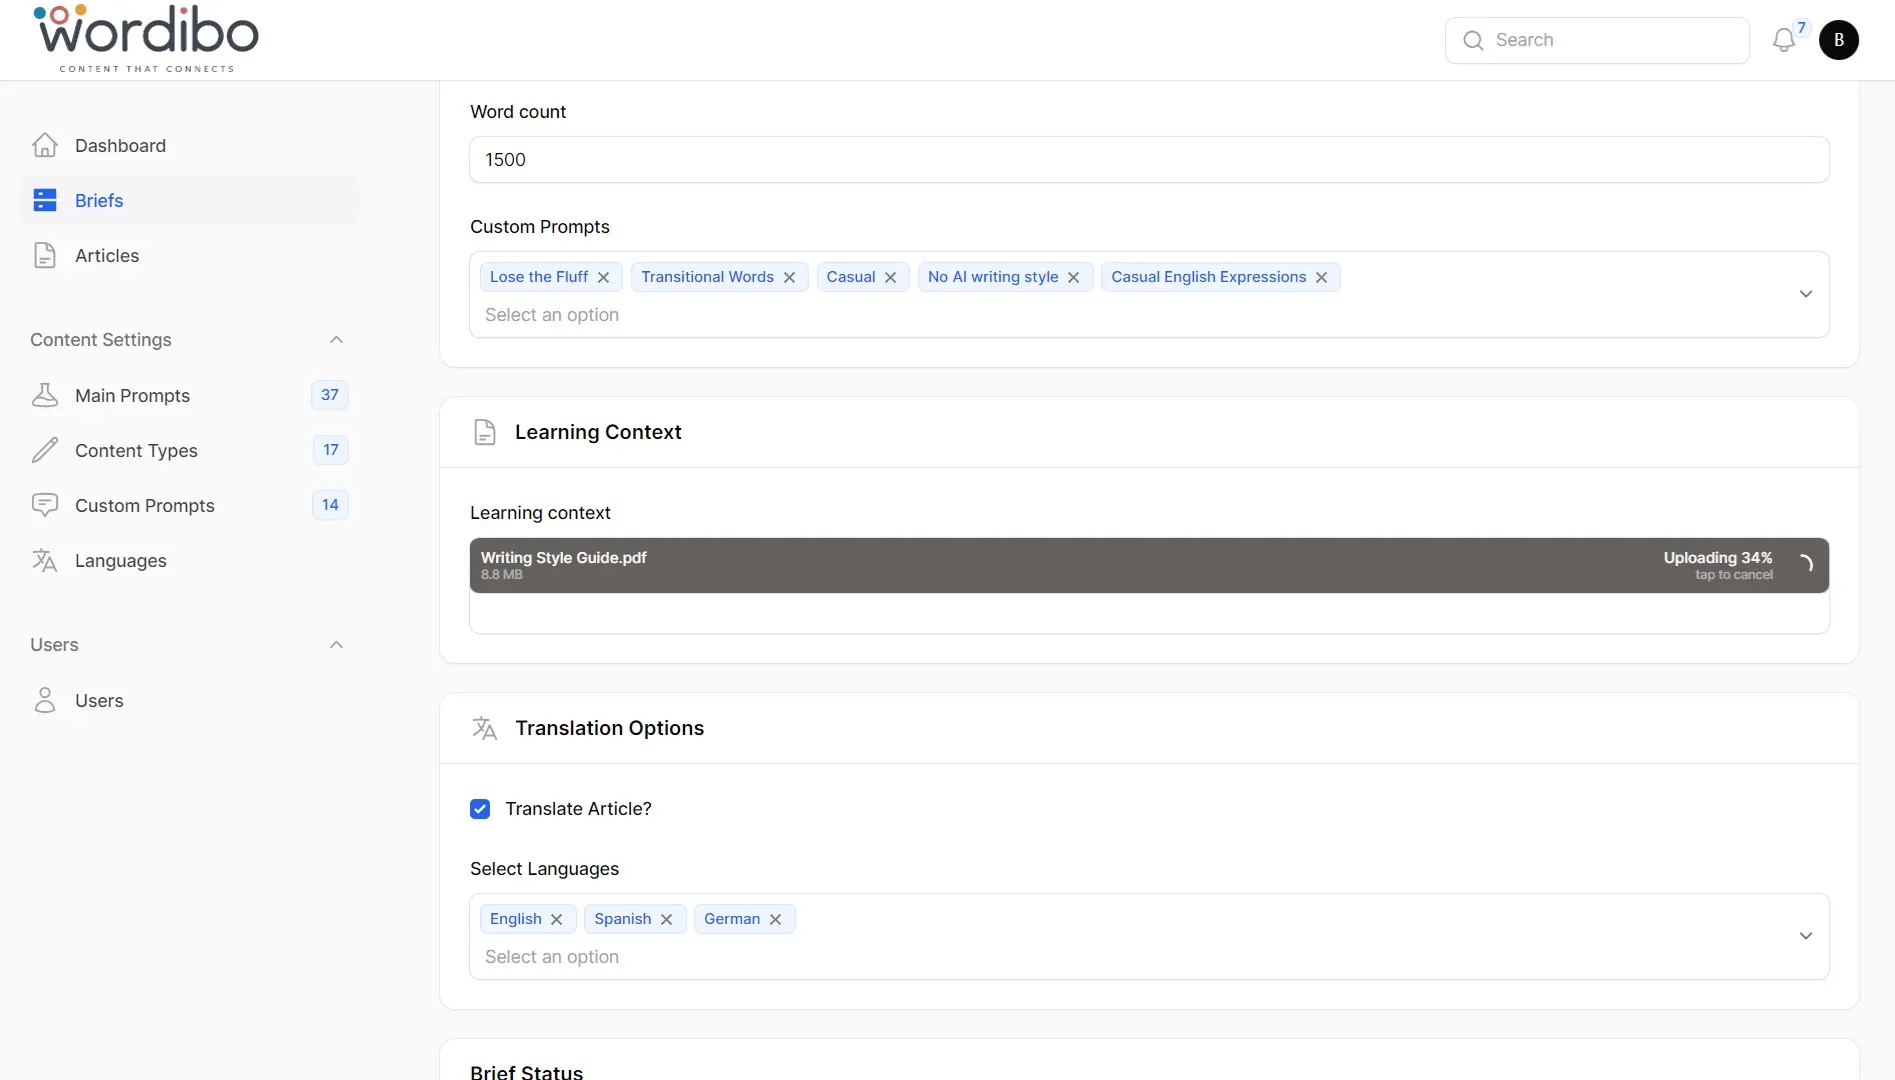Remove the Casual custom prompt tag
Screen dimensions: 1895x1080
pyautogui.click(x=890, y=277)
